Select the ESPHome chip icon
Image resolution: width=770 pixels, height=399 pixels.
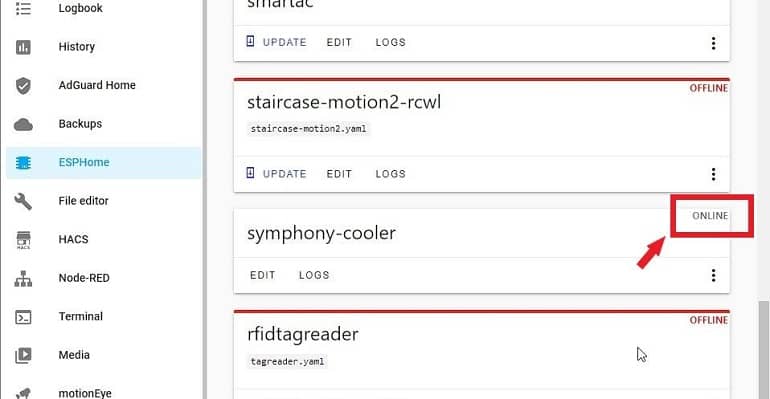23,162
